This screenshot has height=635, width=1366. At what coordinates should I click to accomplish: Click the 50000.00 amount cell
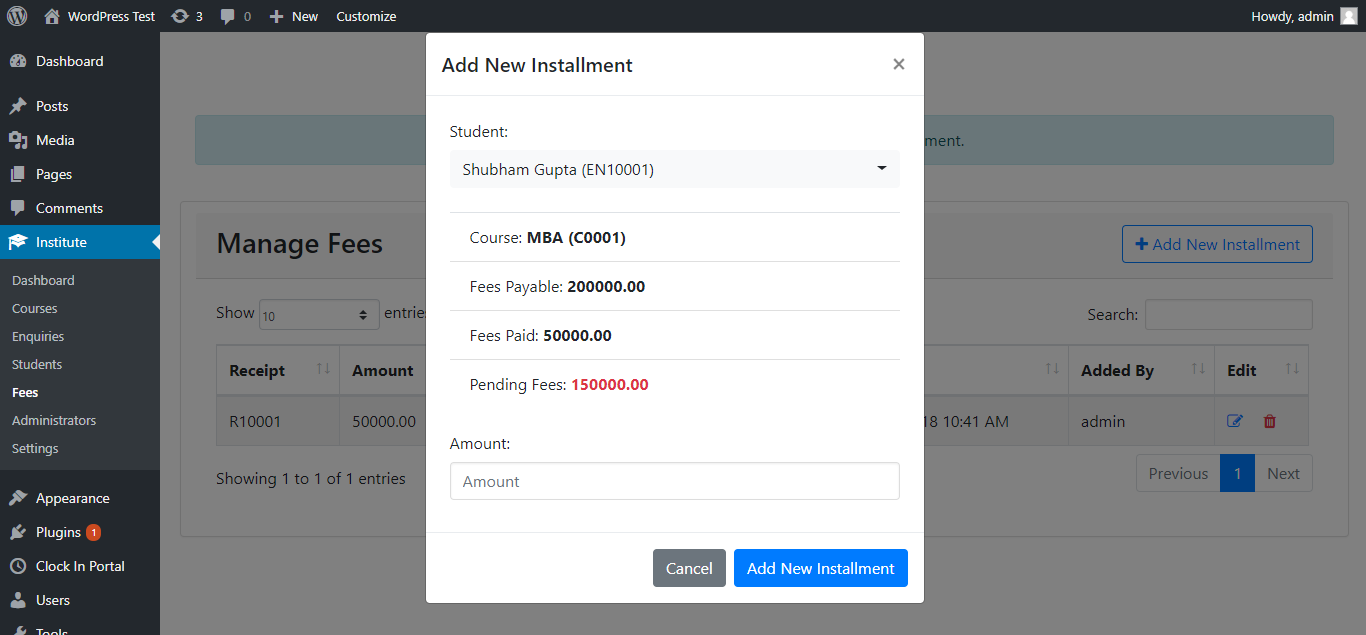tap(384, 421)
